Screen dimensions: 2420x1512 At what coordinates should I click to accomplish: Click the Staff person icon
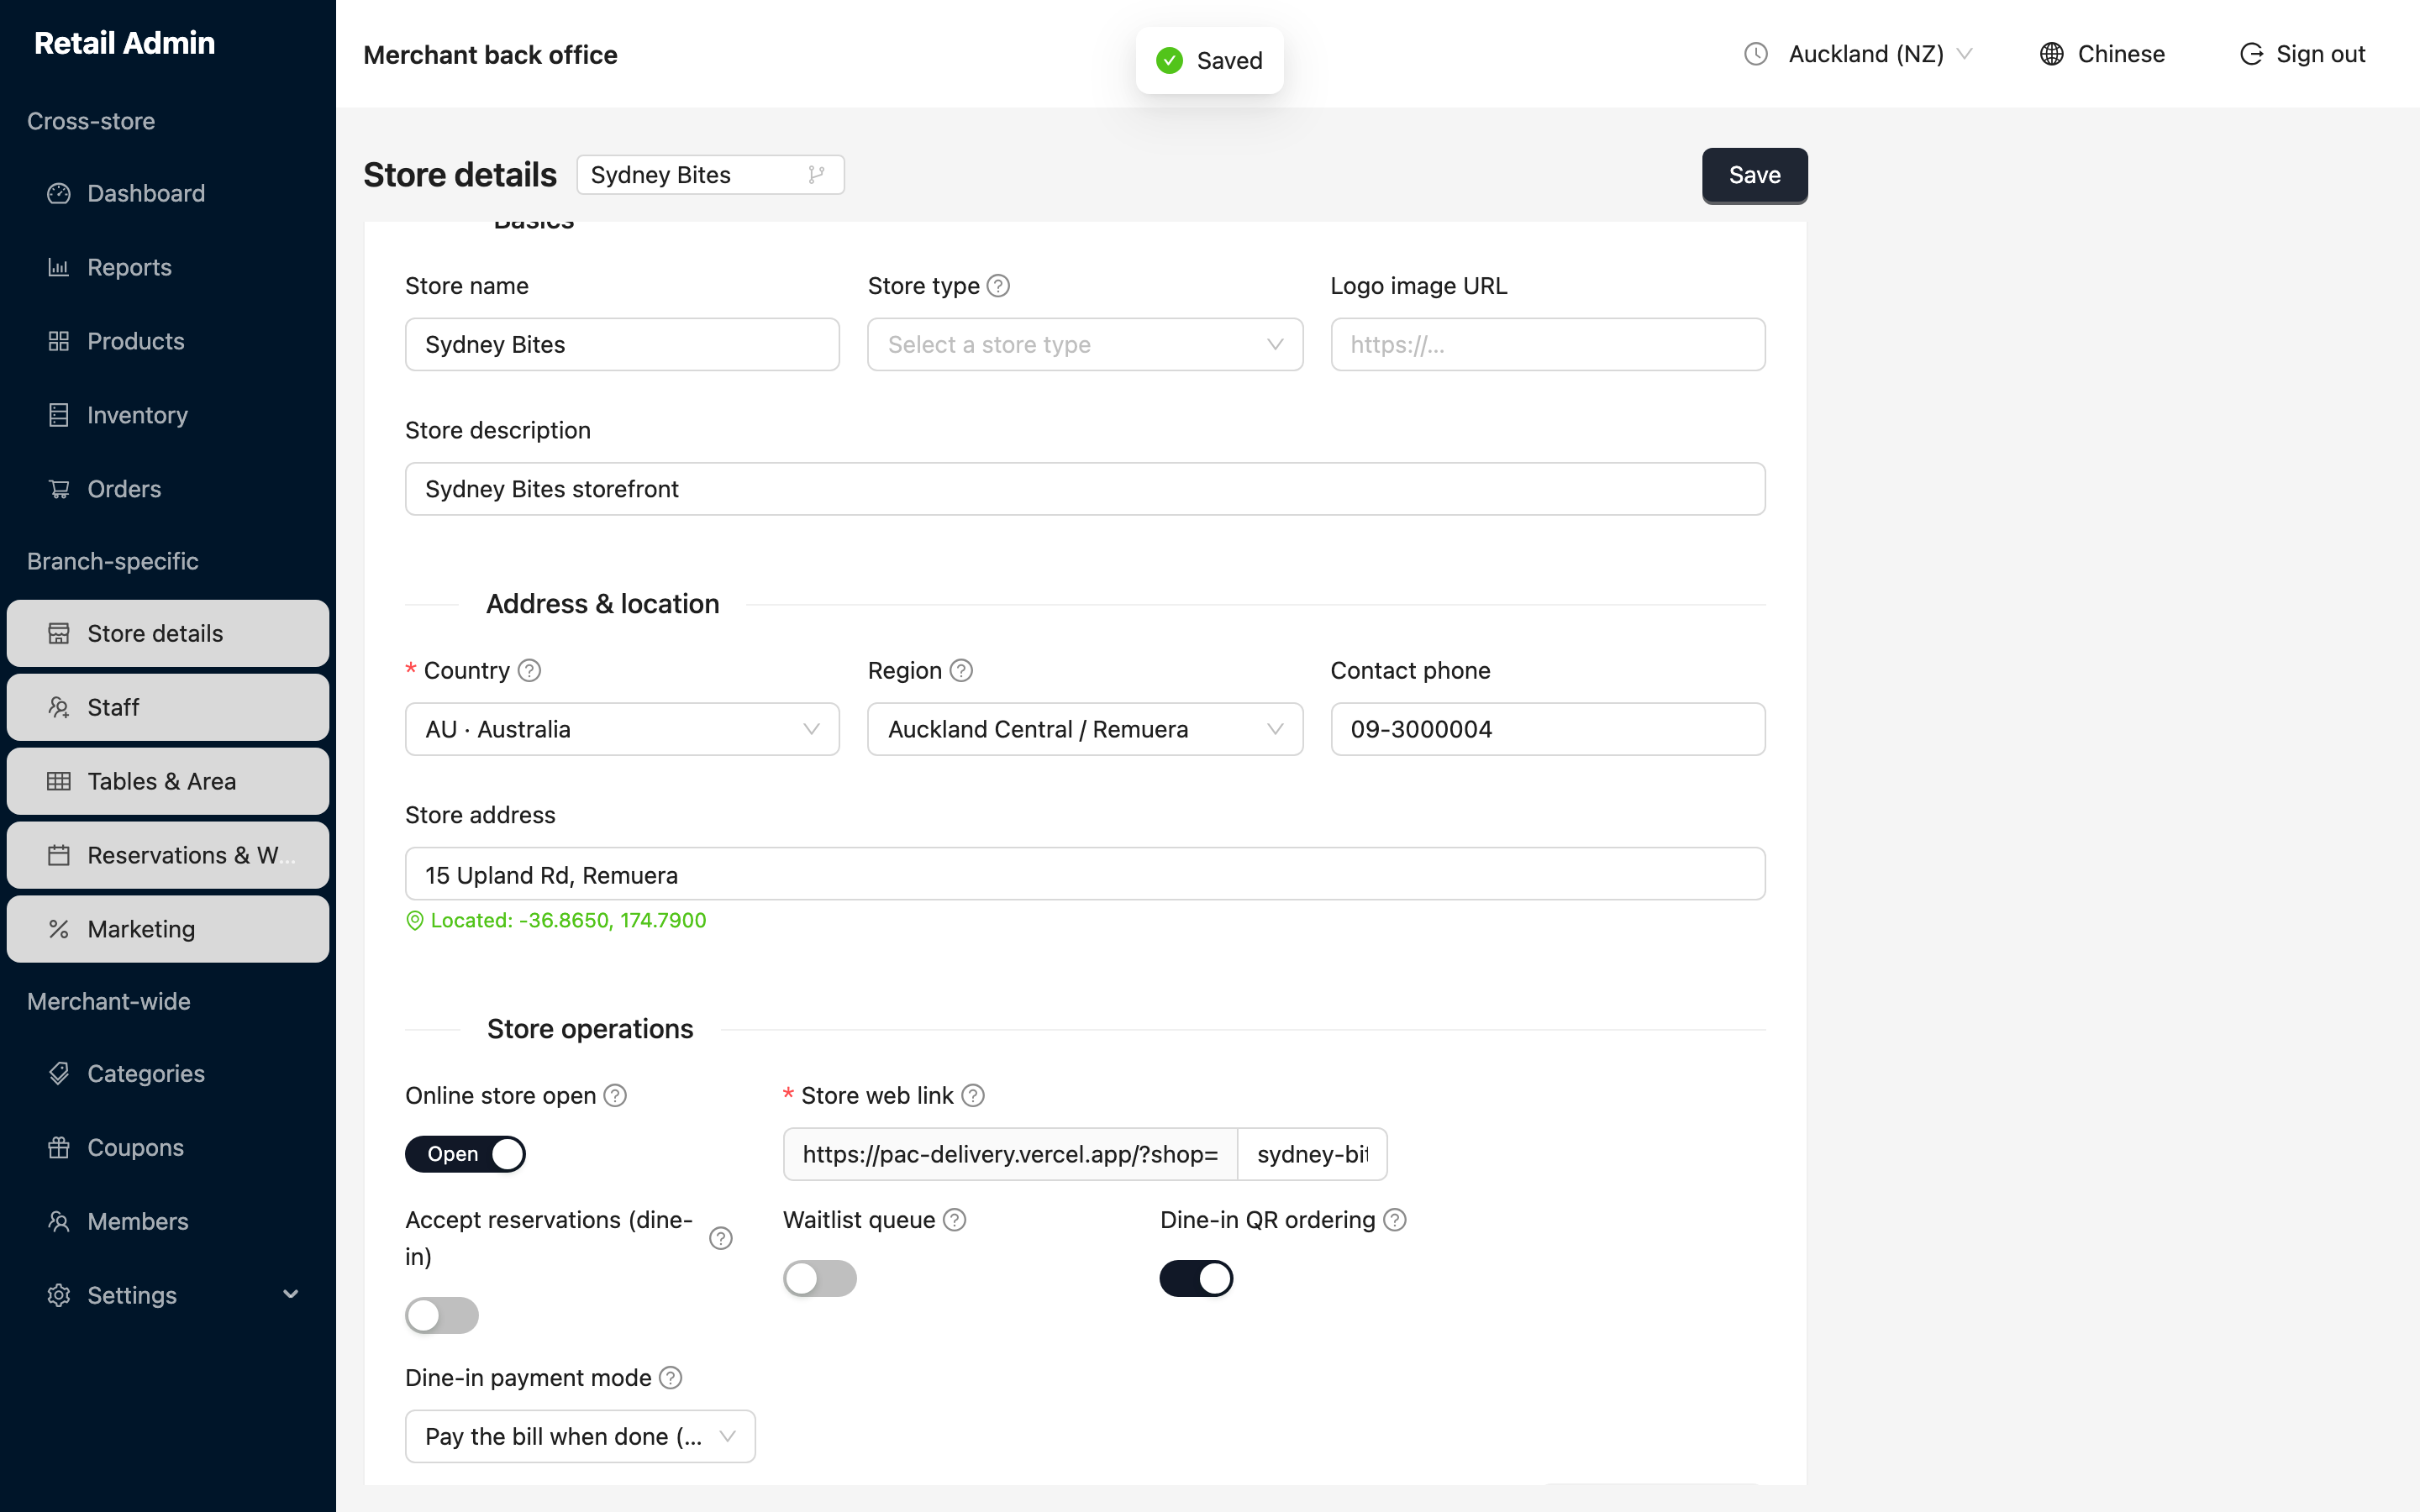coord(59,707)
